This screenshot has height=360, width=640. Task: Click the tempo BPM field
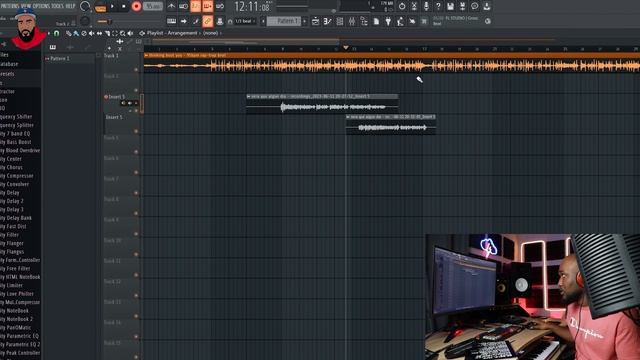tap(153, 7)
